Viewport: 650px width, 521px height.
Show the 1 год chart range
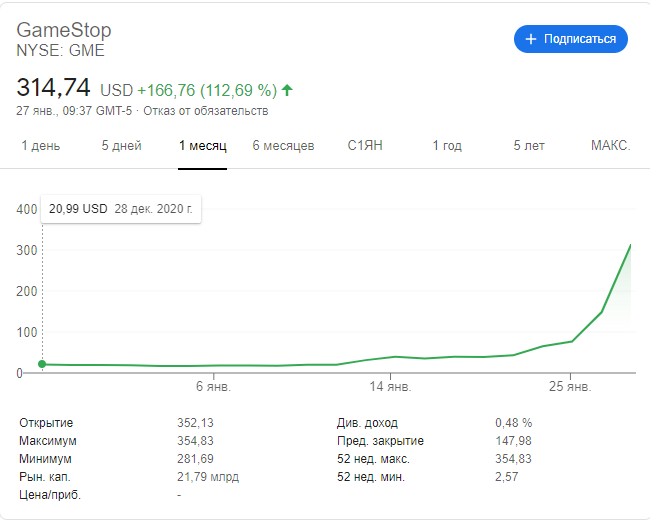pyautogui.click(x=447, y=146)
